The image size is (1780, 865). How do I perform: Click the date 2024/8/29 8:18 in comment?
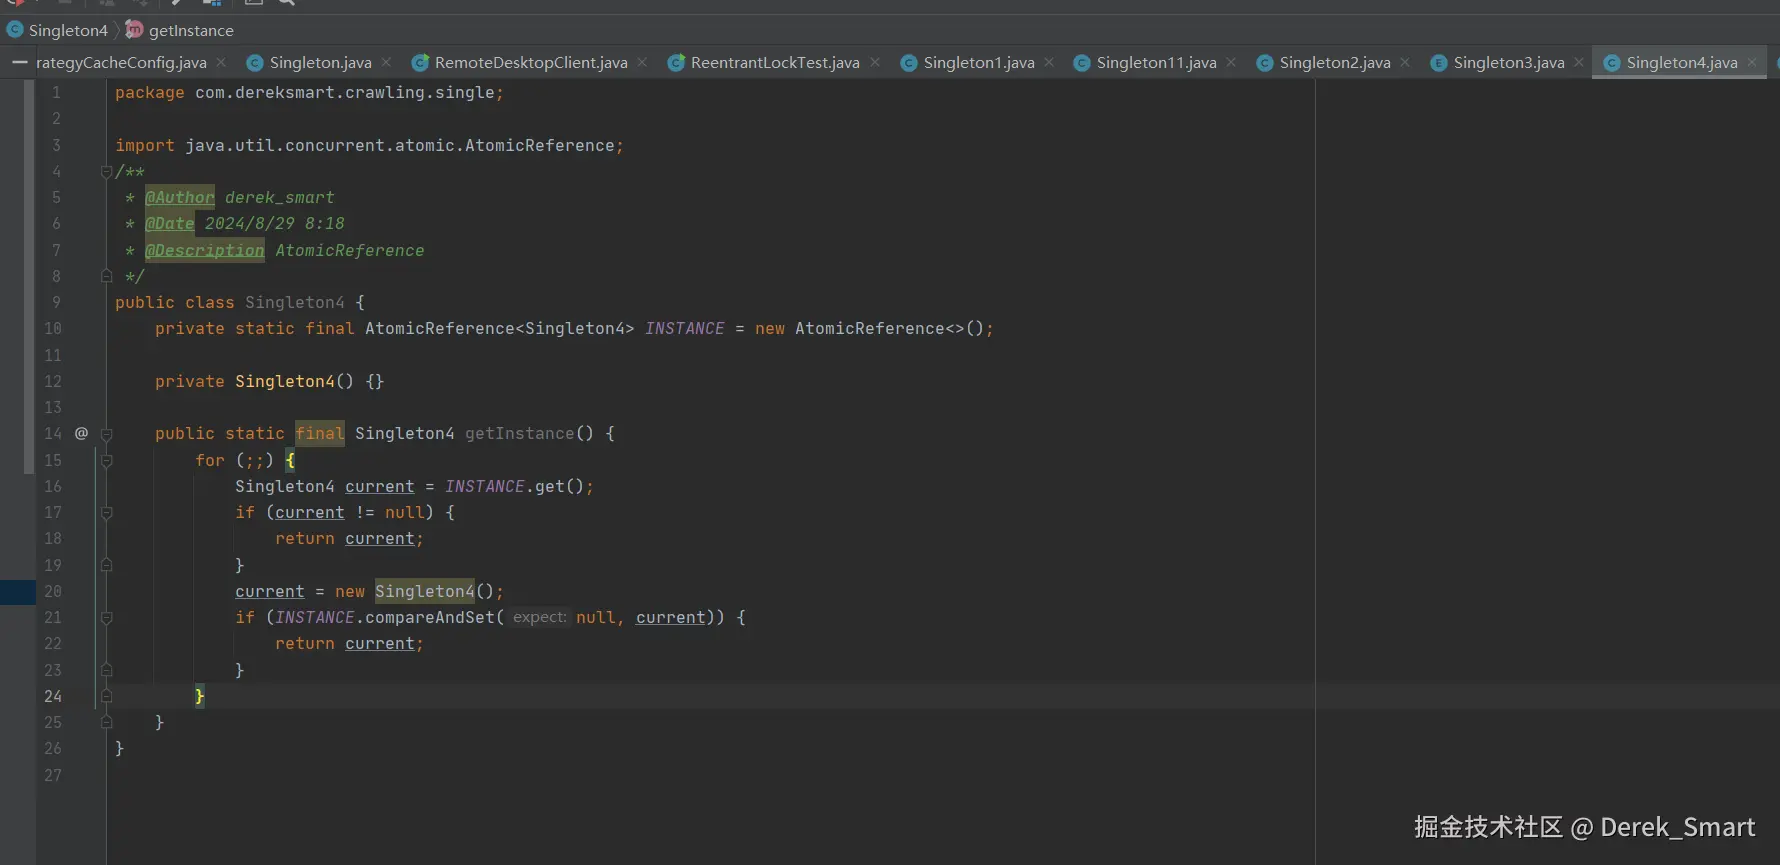click(275, 223)
